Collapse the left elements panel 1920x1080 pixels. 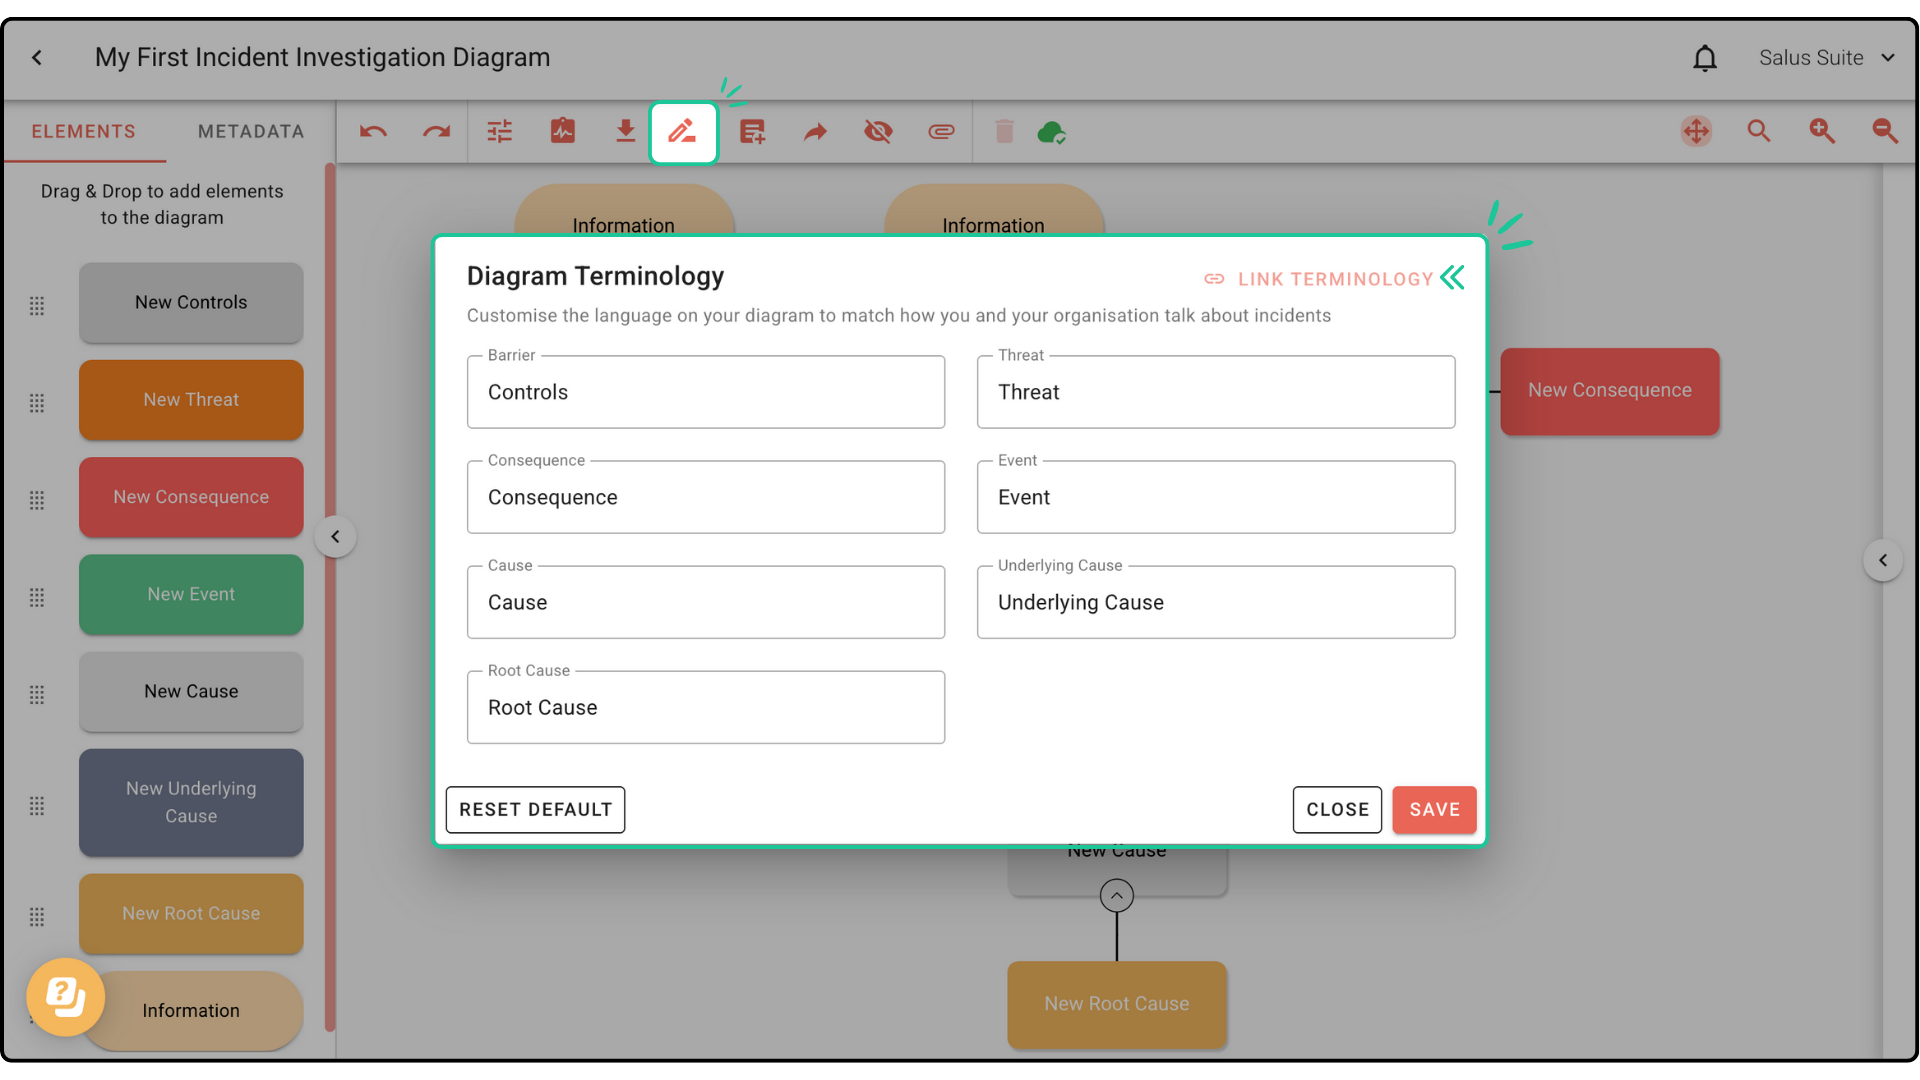coord(335,537)
